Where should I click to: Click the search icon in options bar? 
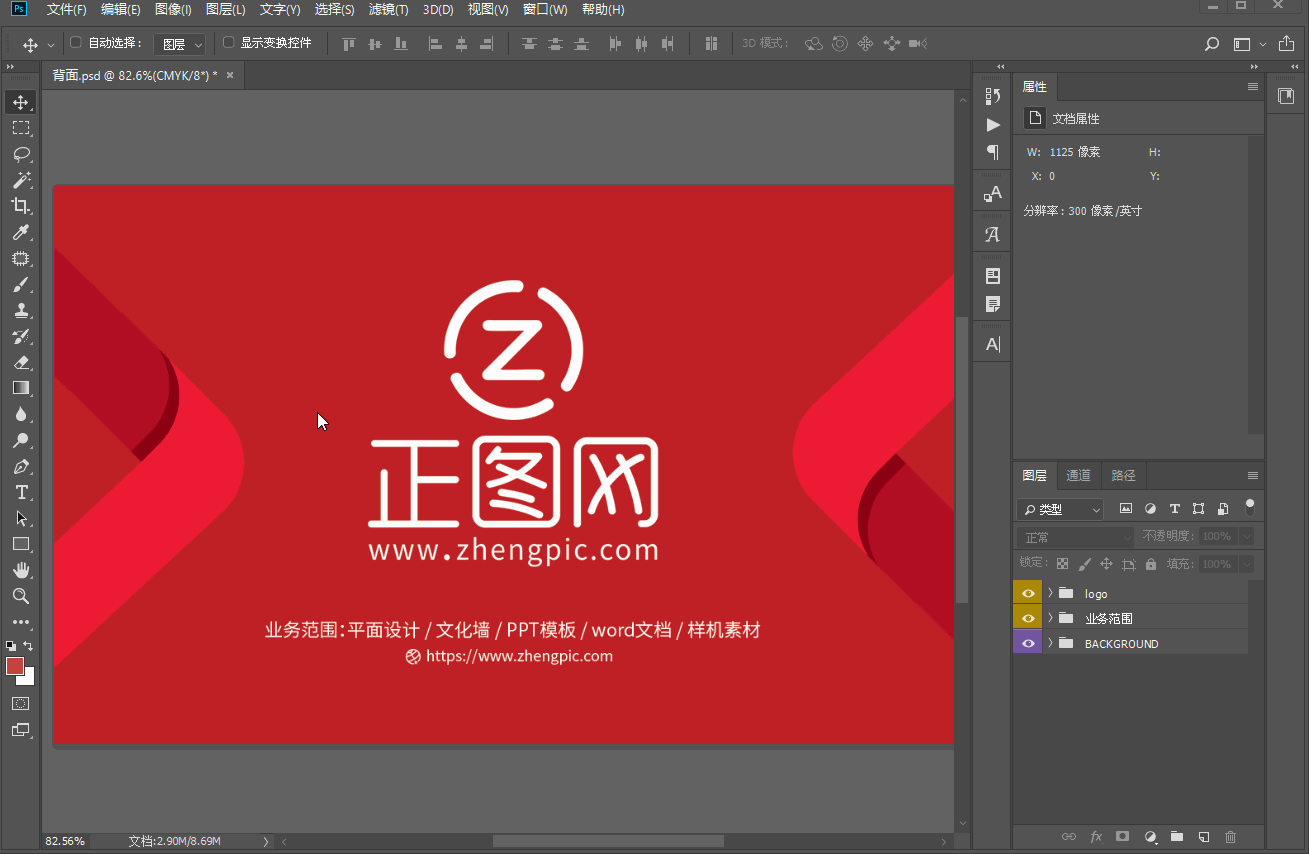[x=1212, y=44]
